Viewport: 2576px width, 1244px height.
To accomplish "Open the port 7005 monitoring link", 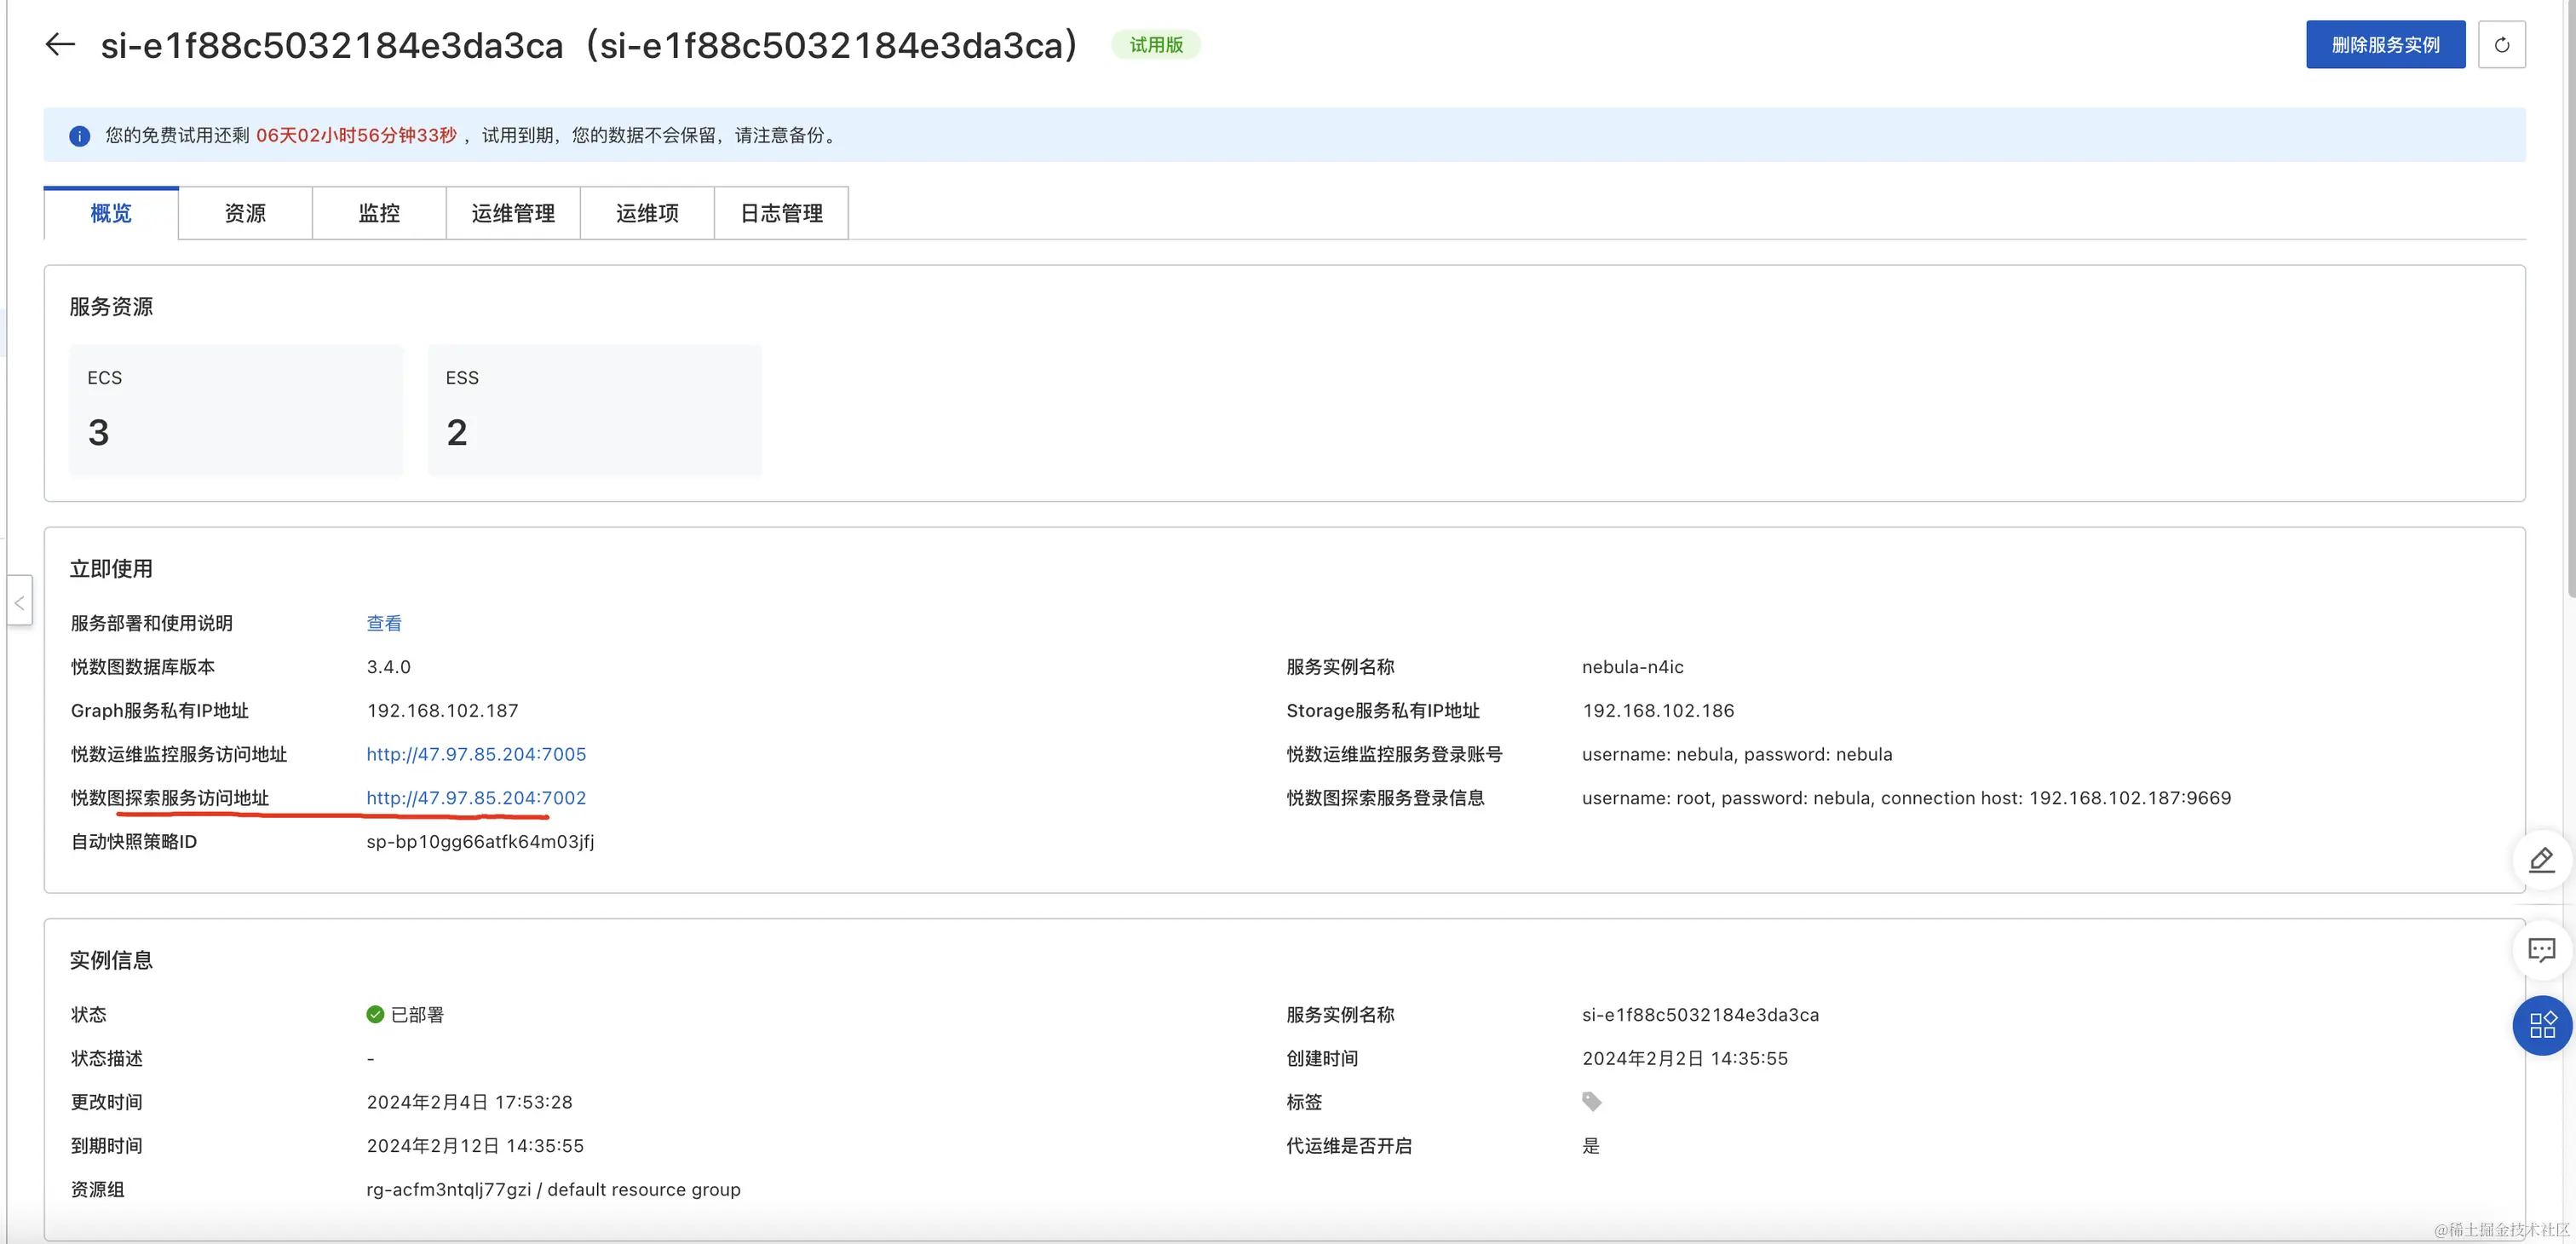I will 476,754.
